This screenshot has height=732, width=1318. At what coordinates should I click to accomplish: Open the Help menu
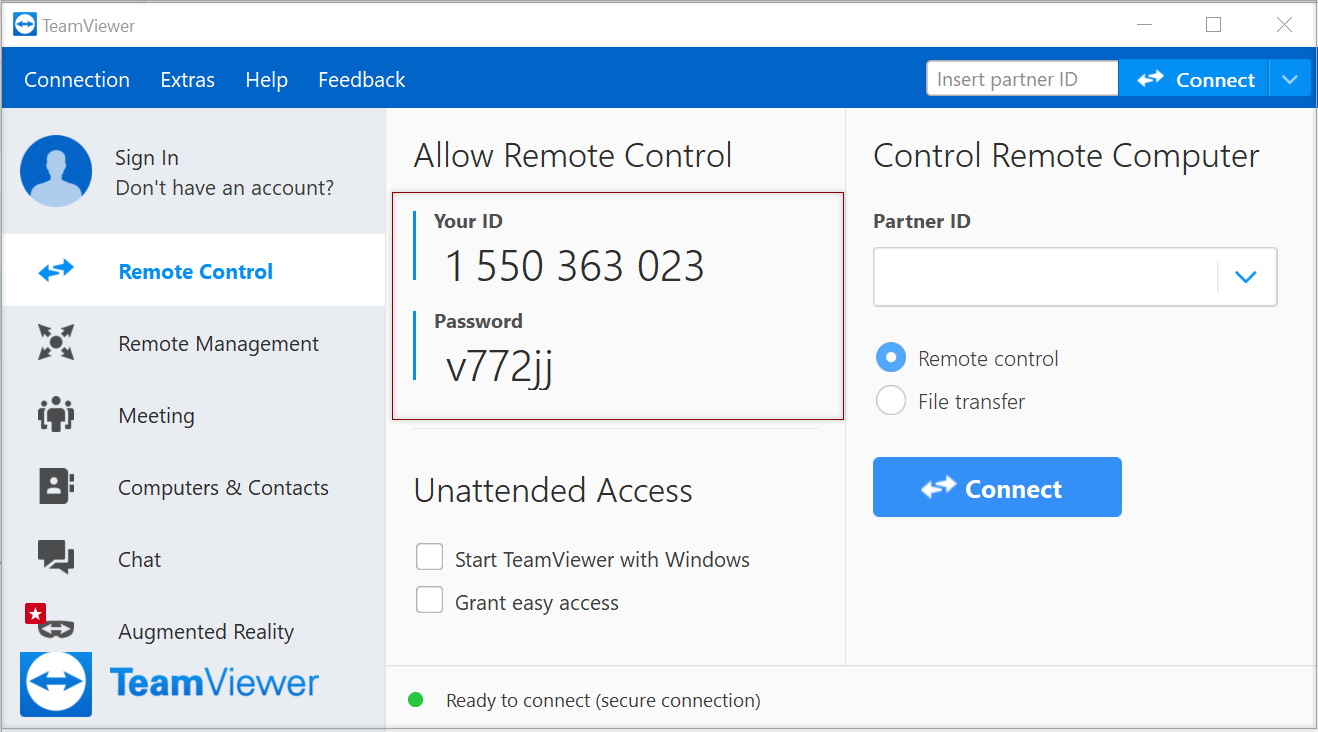[266, 80]
